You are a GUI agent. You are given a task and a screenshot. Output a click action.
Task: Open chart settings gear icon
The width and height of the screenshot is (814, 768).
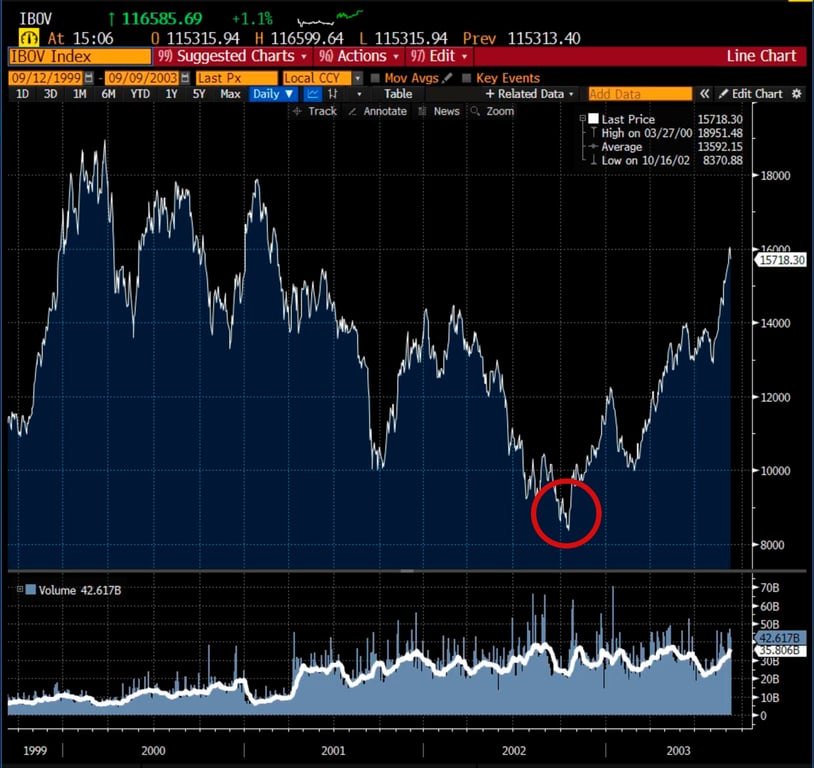click(x=797, y=94)
